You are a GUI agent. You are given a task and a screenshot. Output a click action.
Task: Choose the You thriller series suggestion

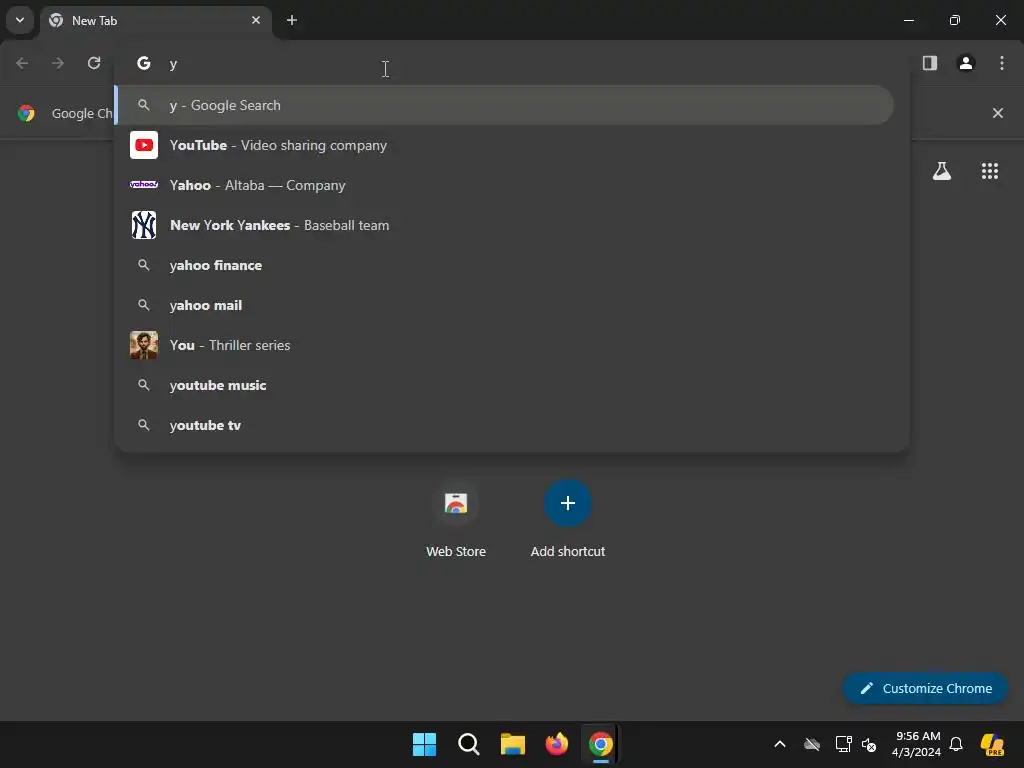point(504,345)
